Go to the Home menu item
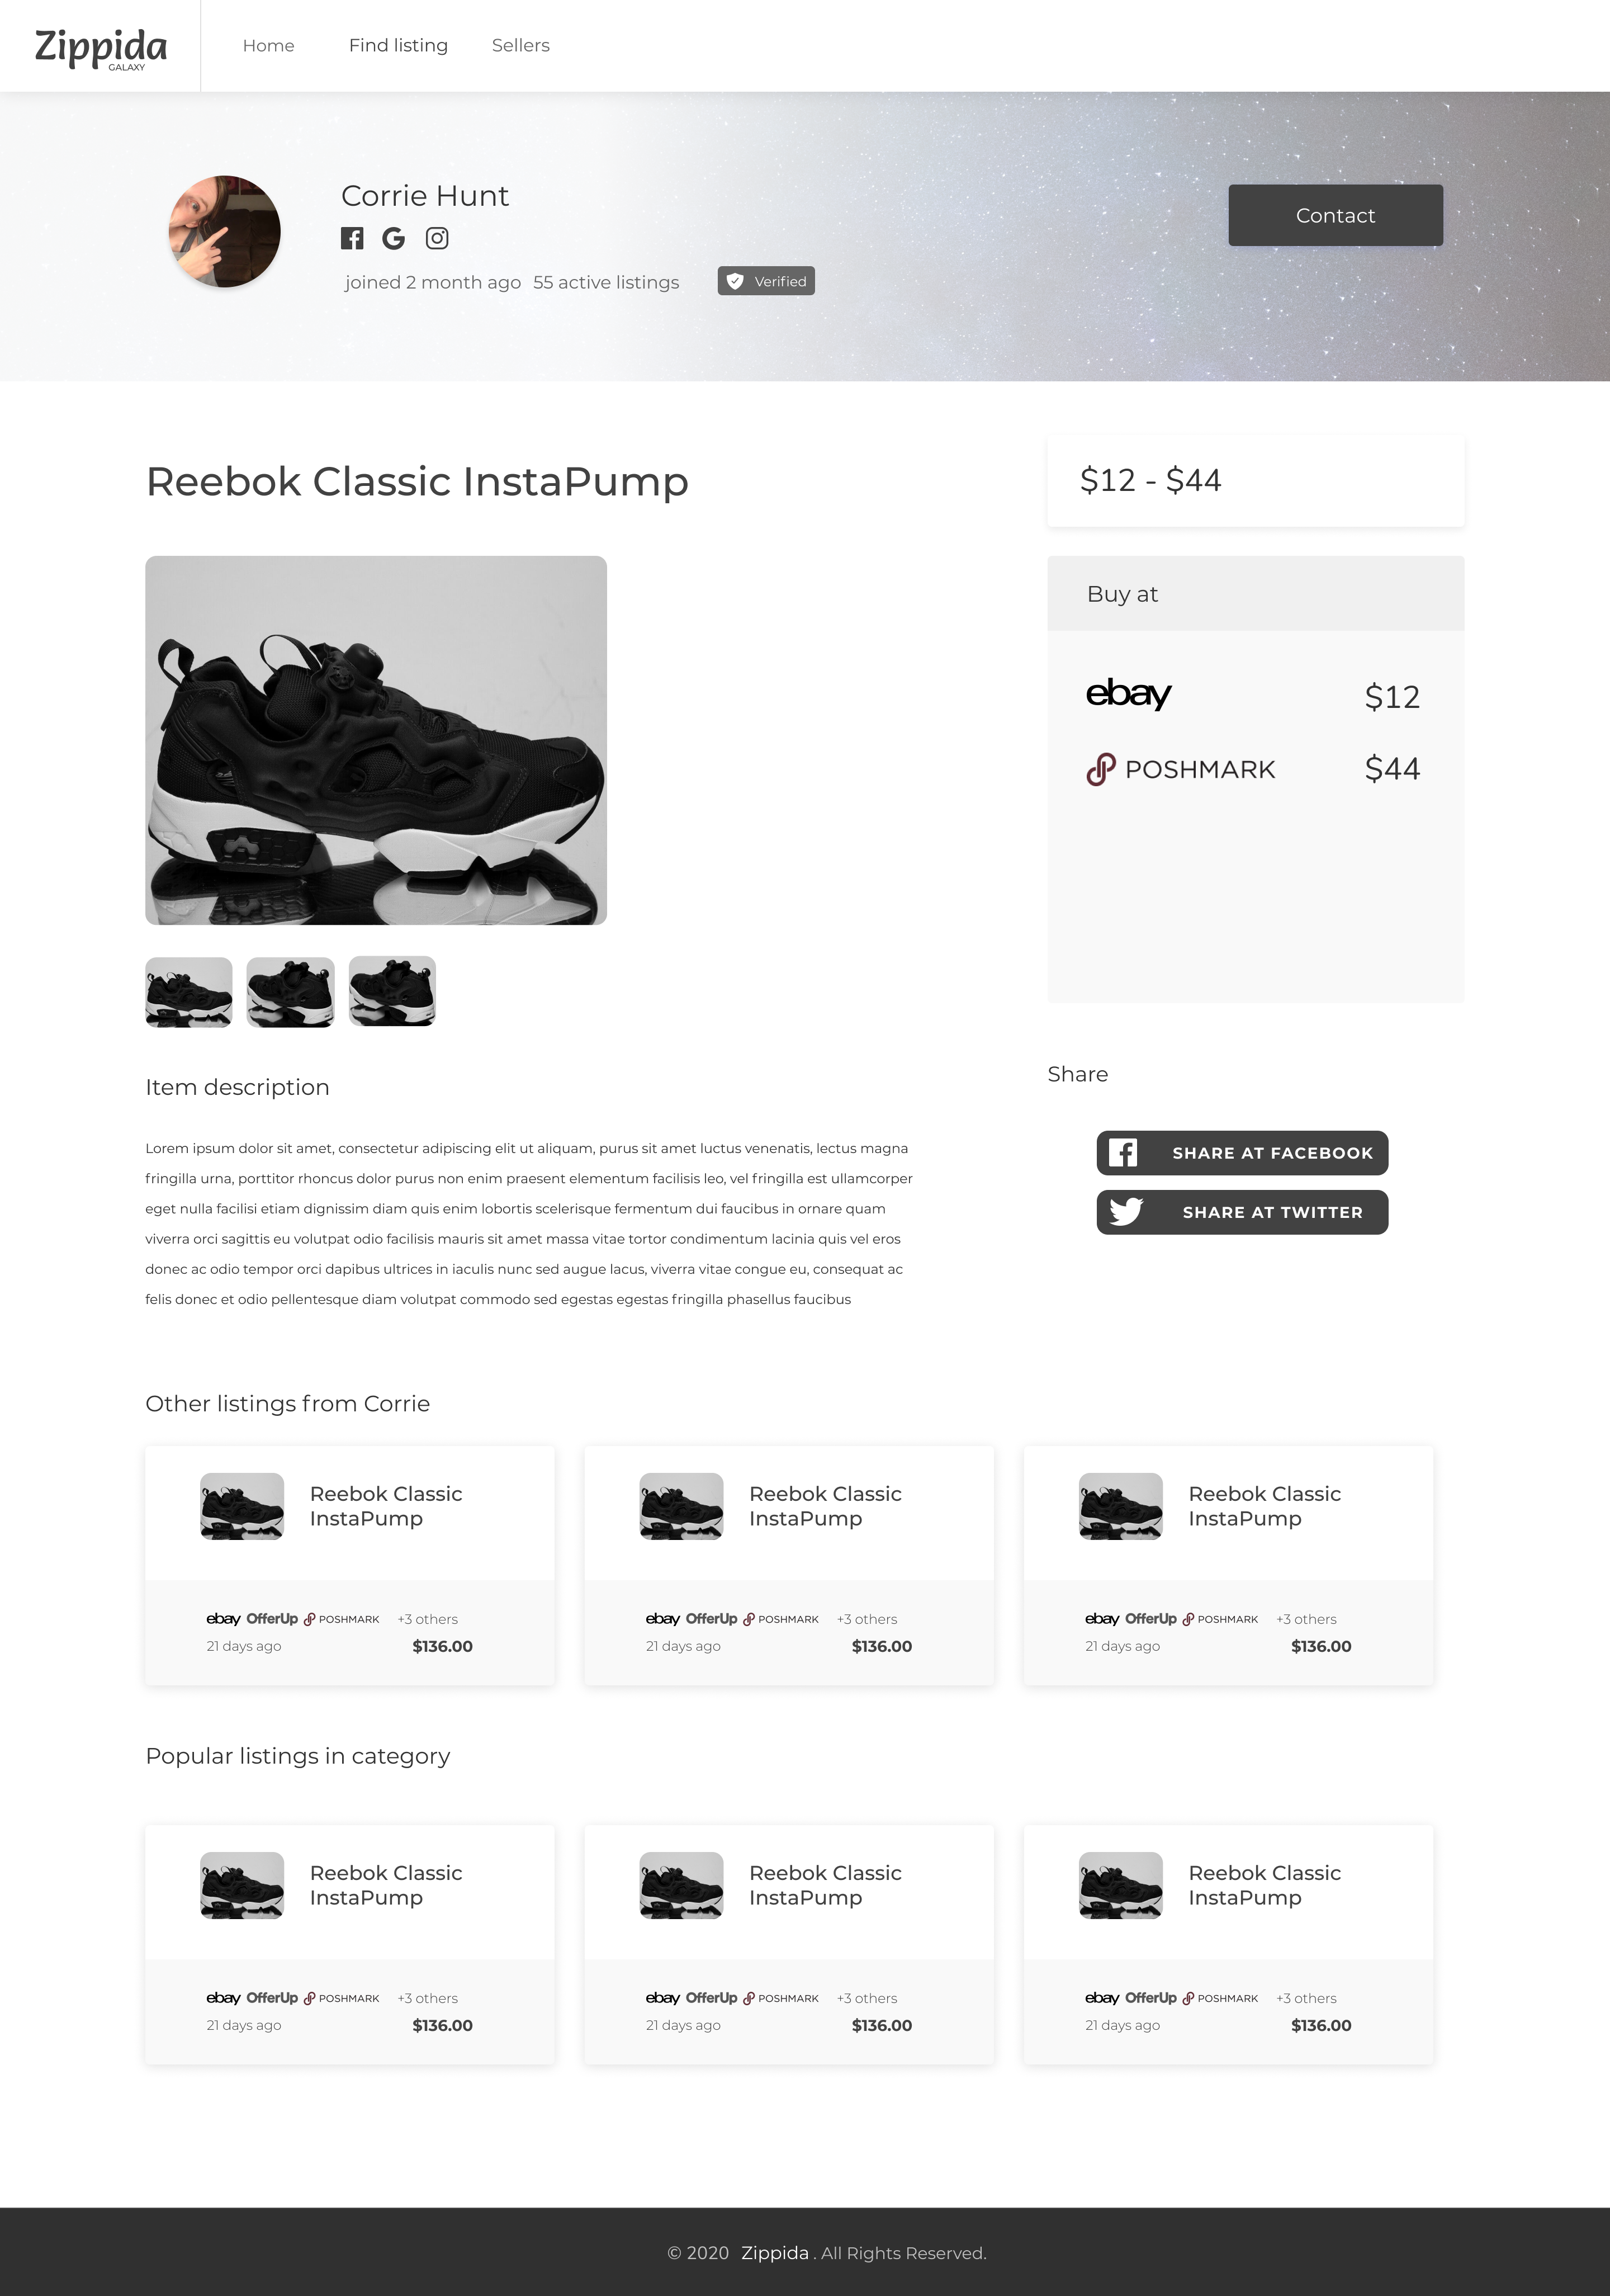The width and height of the screenshot is (1610, 2296). click(269, 46)
